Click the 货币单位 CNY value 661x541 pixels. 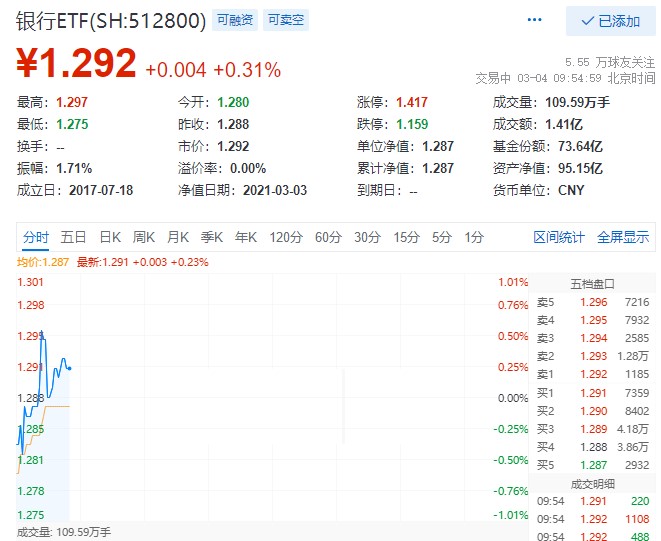[571, 190]
